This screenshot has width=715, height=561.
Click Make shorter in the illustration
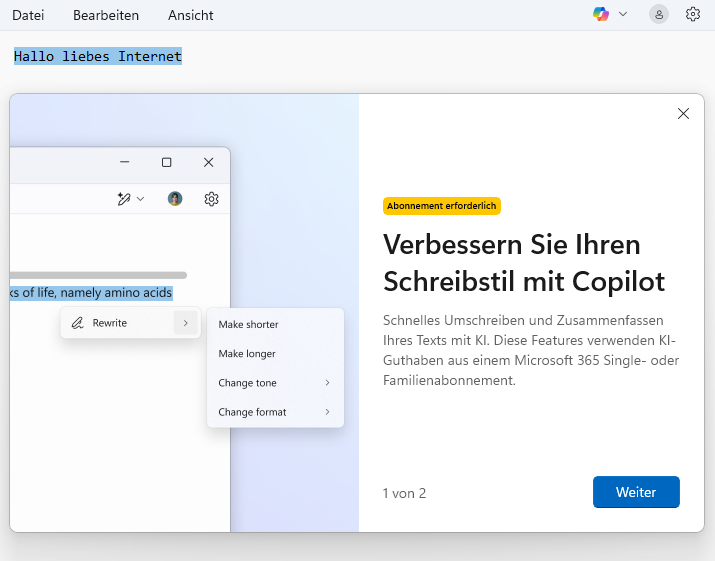tap(248, 325)
